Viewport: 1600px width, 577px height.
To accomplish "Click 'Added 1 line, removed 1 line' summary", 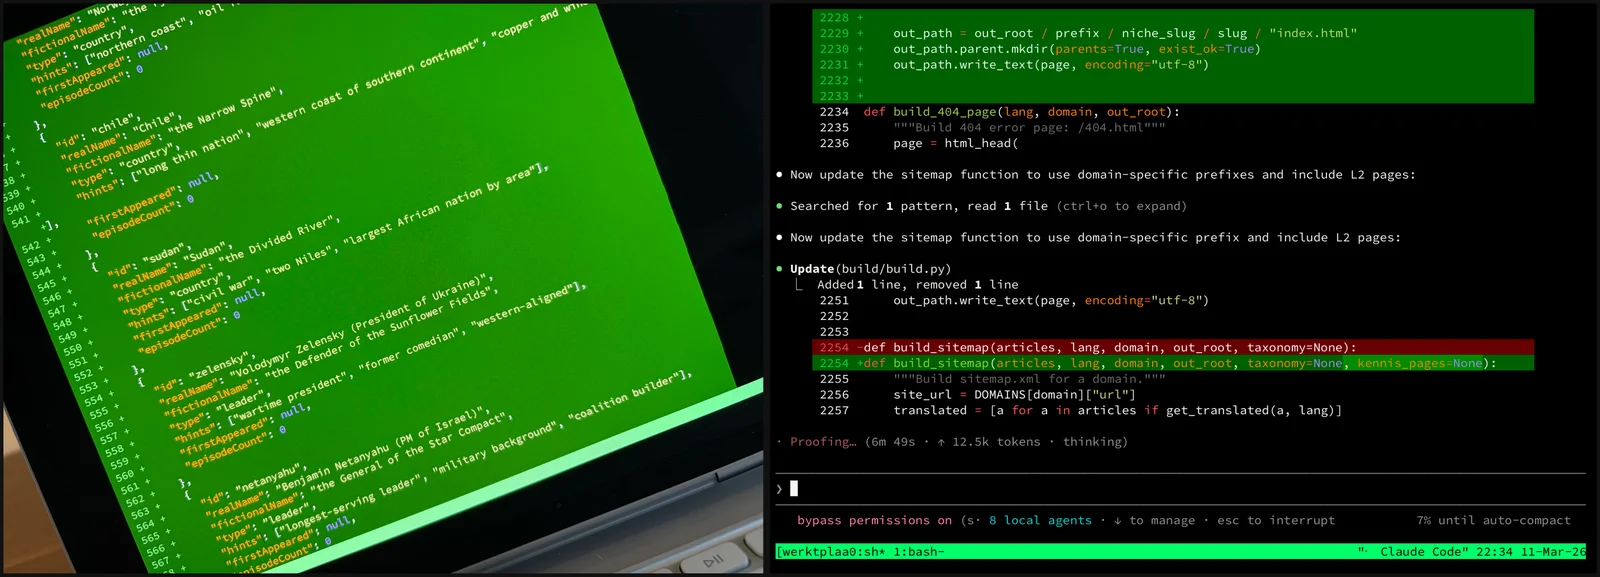I will coord(918,284).
